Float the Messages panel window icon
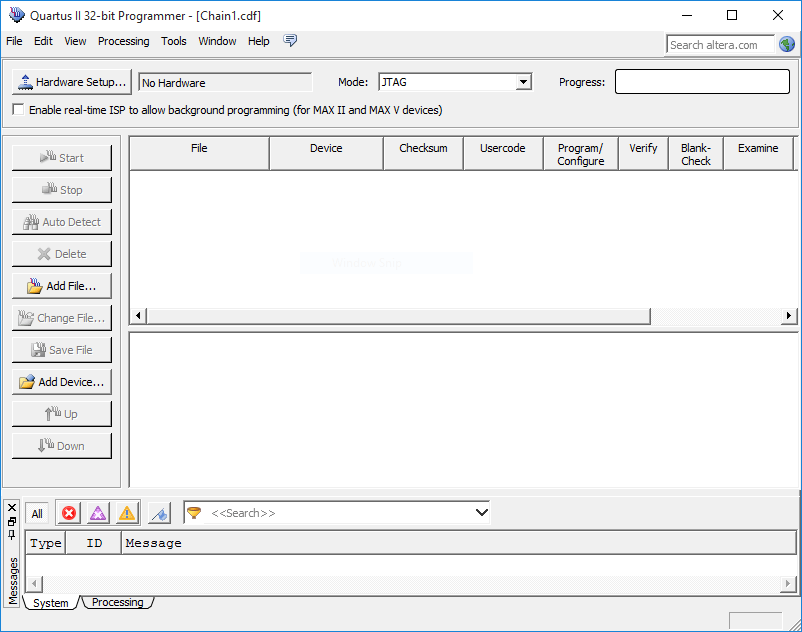 (12, 522)
